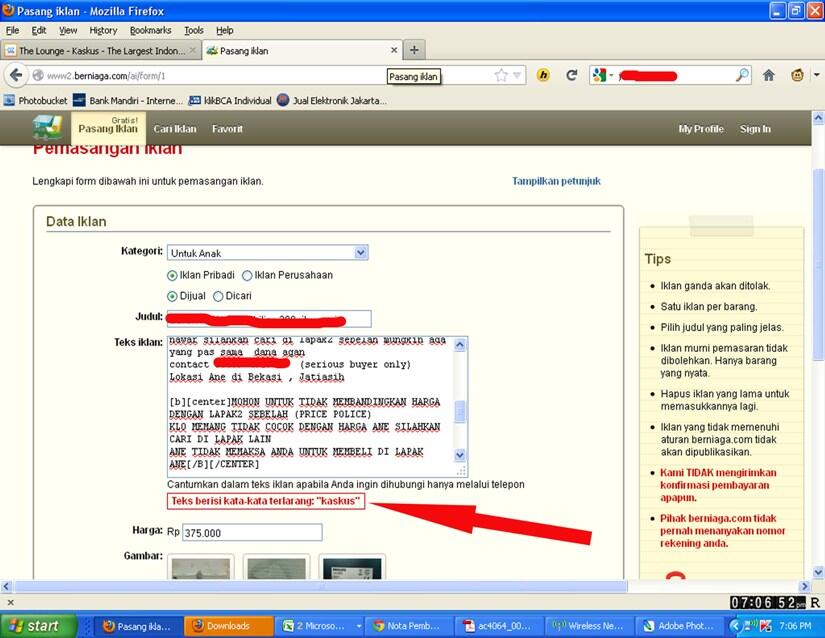Viewport: 825px width, 638px height.
Task: Go back with the browser back arrow
Action: (x=16, y=76)
